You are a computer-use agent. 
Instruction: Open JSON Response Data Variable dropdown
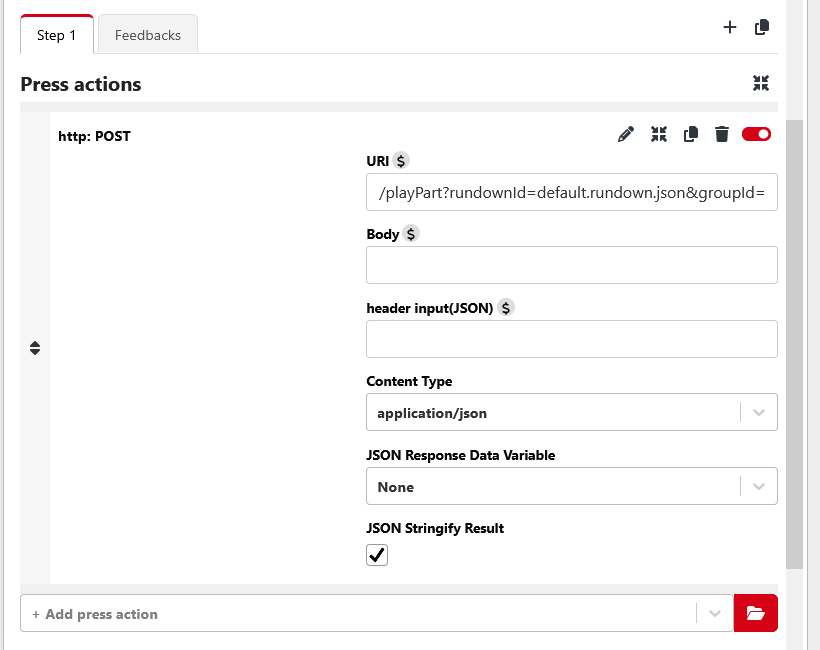click(x=572, y=486)
